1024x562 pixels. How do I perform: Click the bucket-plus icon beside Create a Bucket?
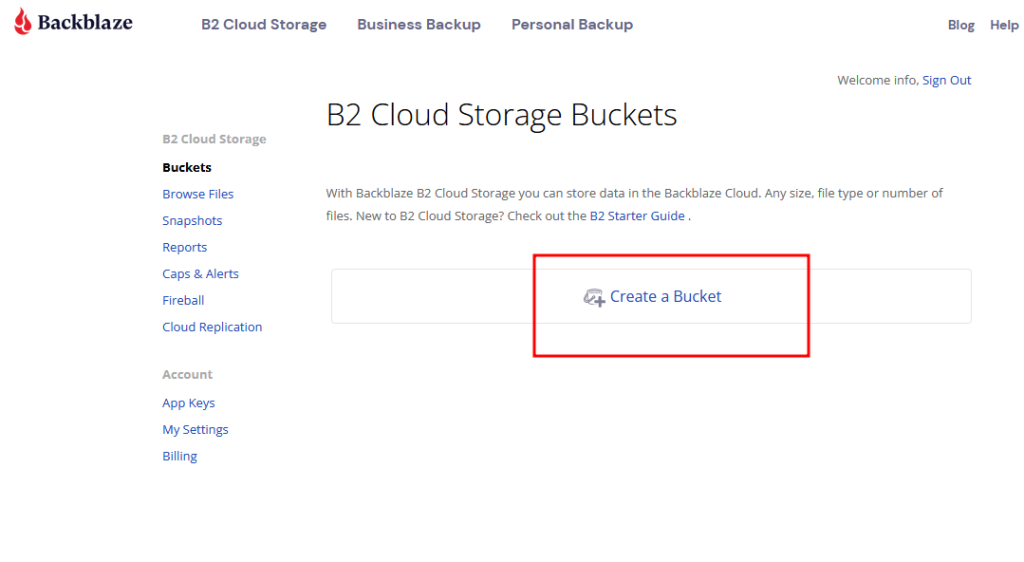(594, 298)
